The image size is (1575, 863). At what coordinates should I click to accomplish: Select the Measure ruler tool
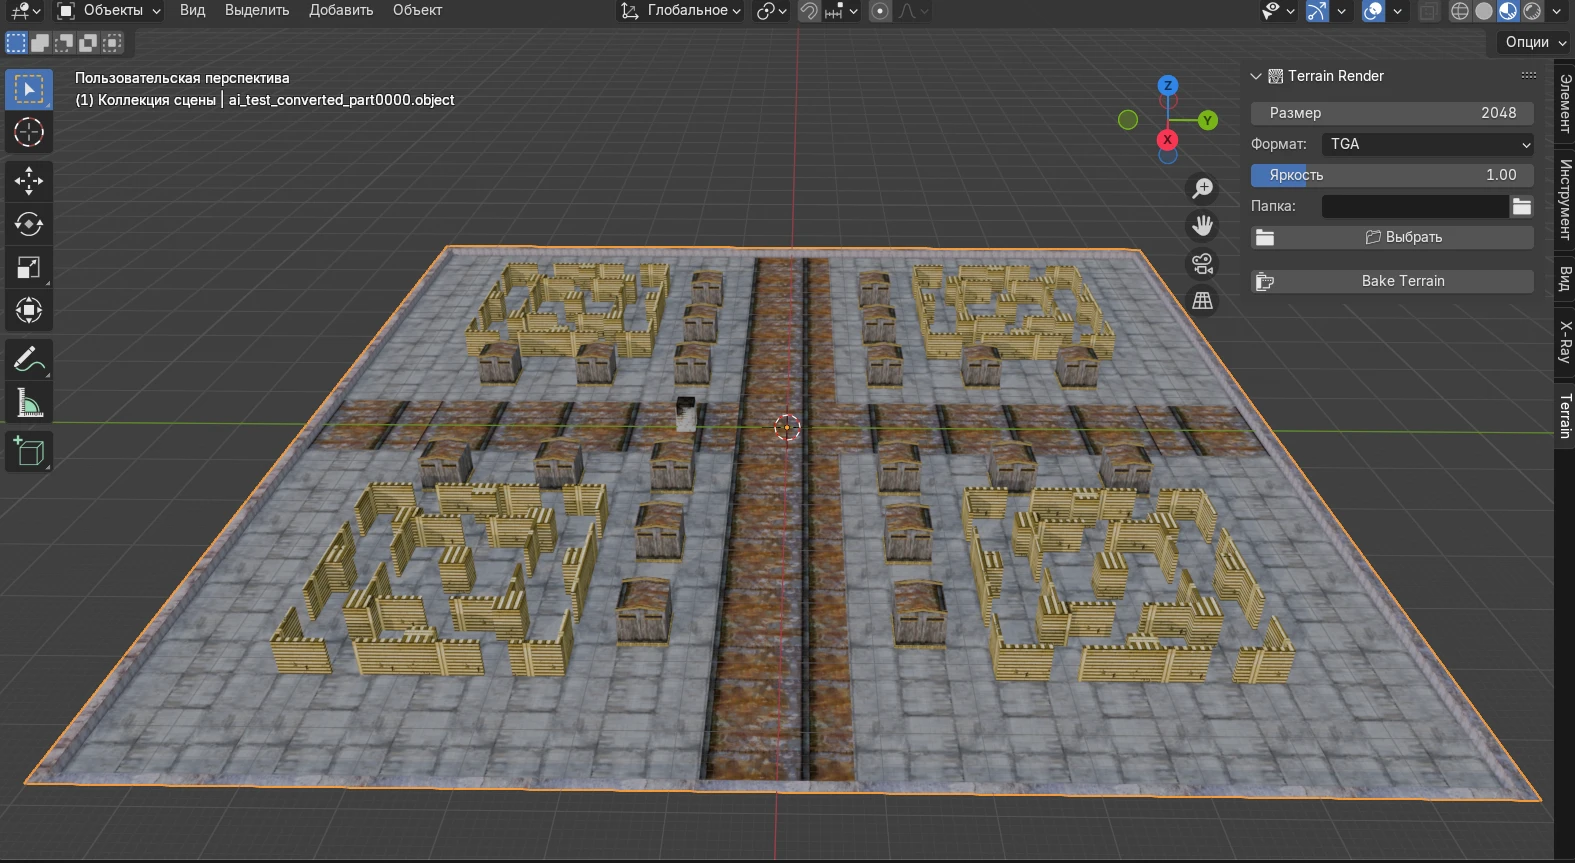(28, 403)
